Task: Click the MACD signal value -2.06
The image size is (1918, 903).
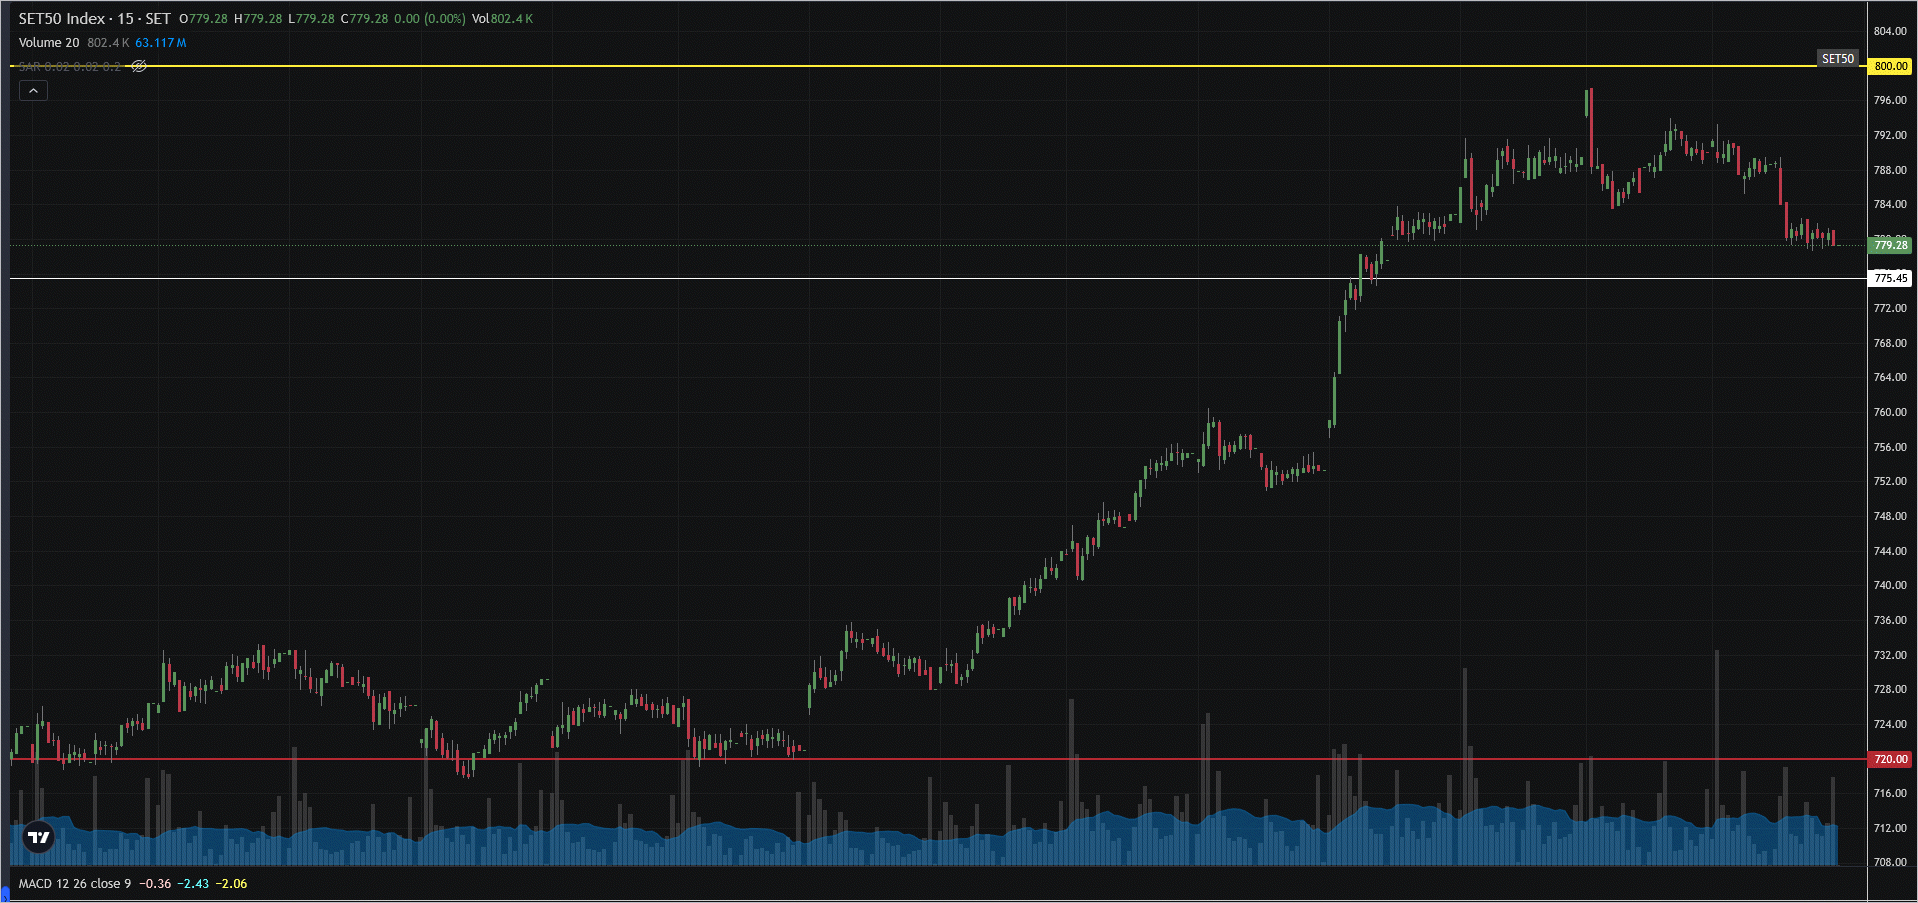Action: coord(231,884)
